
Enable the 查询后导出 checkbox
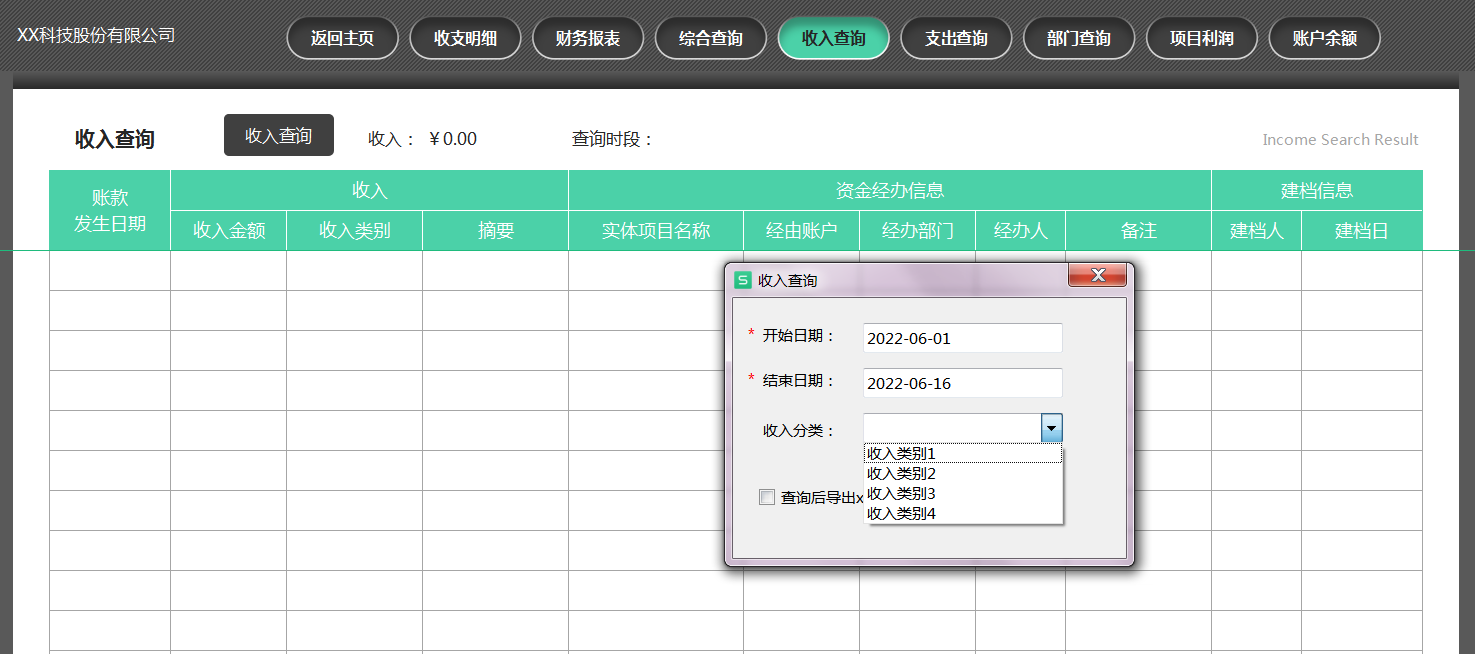pyautogui.click(x=767, y=497)
